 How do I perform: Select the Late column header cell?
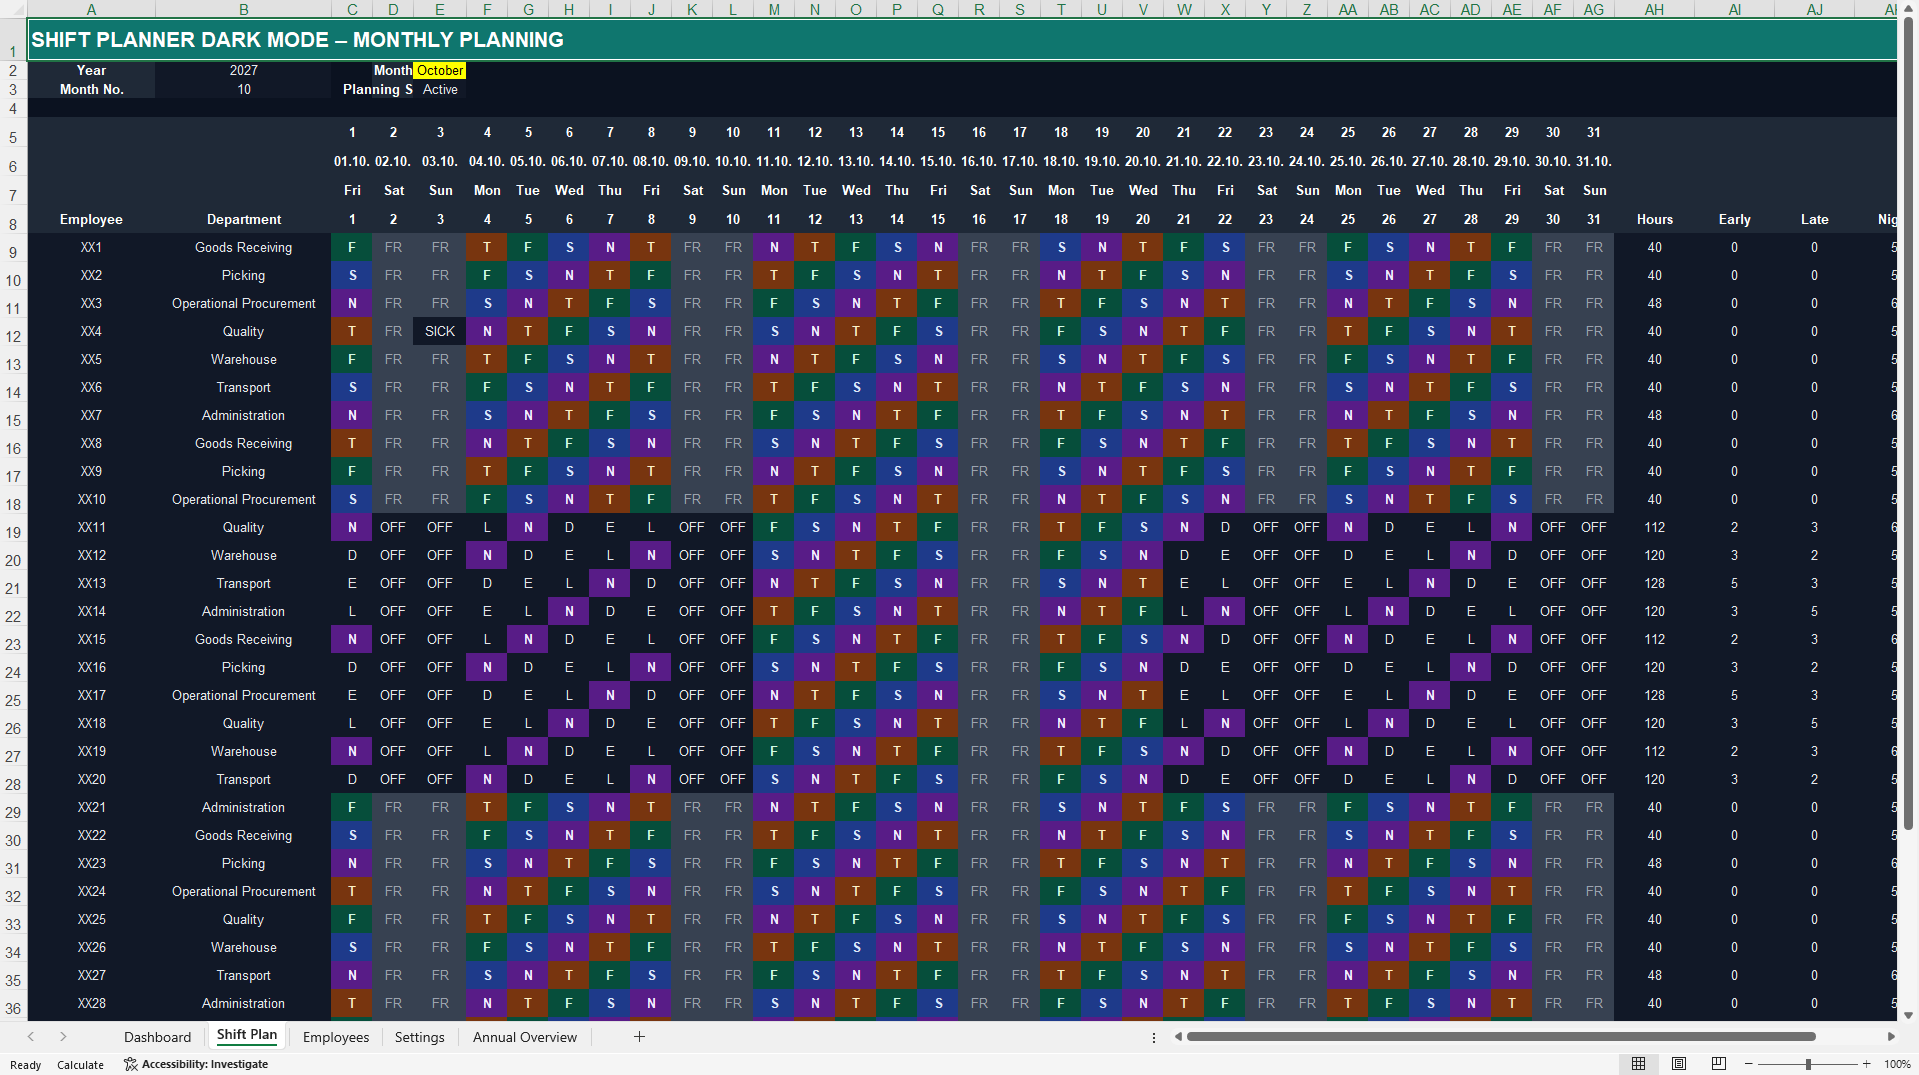pos(1814,219)
